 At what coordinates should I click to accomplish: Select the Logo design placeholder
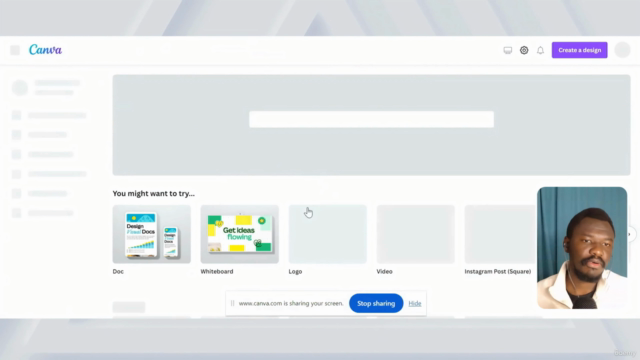pos(327,234)
